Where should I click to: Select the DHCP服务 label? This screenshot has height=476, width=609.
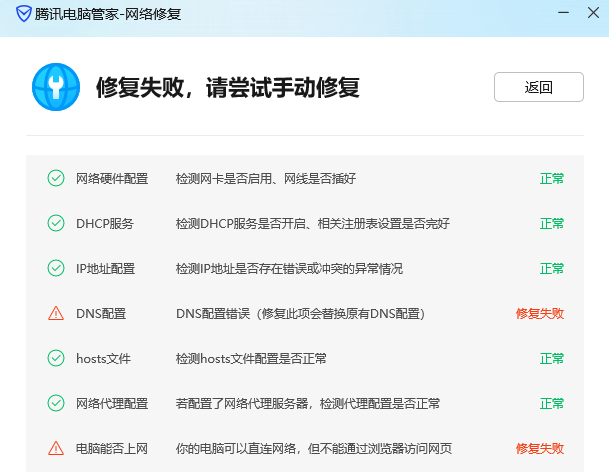[x=105, y=224]
